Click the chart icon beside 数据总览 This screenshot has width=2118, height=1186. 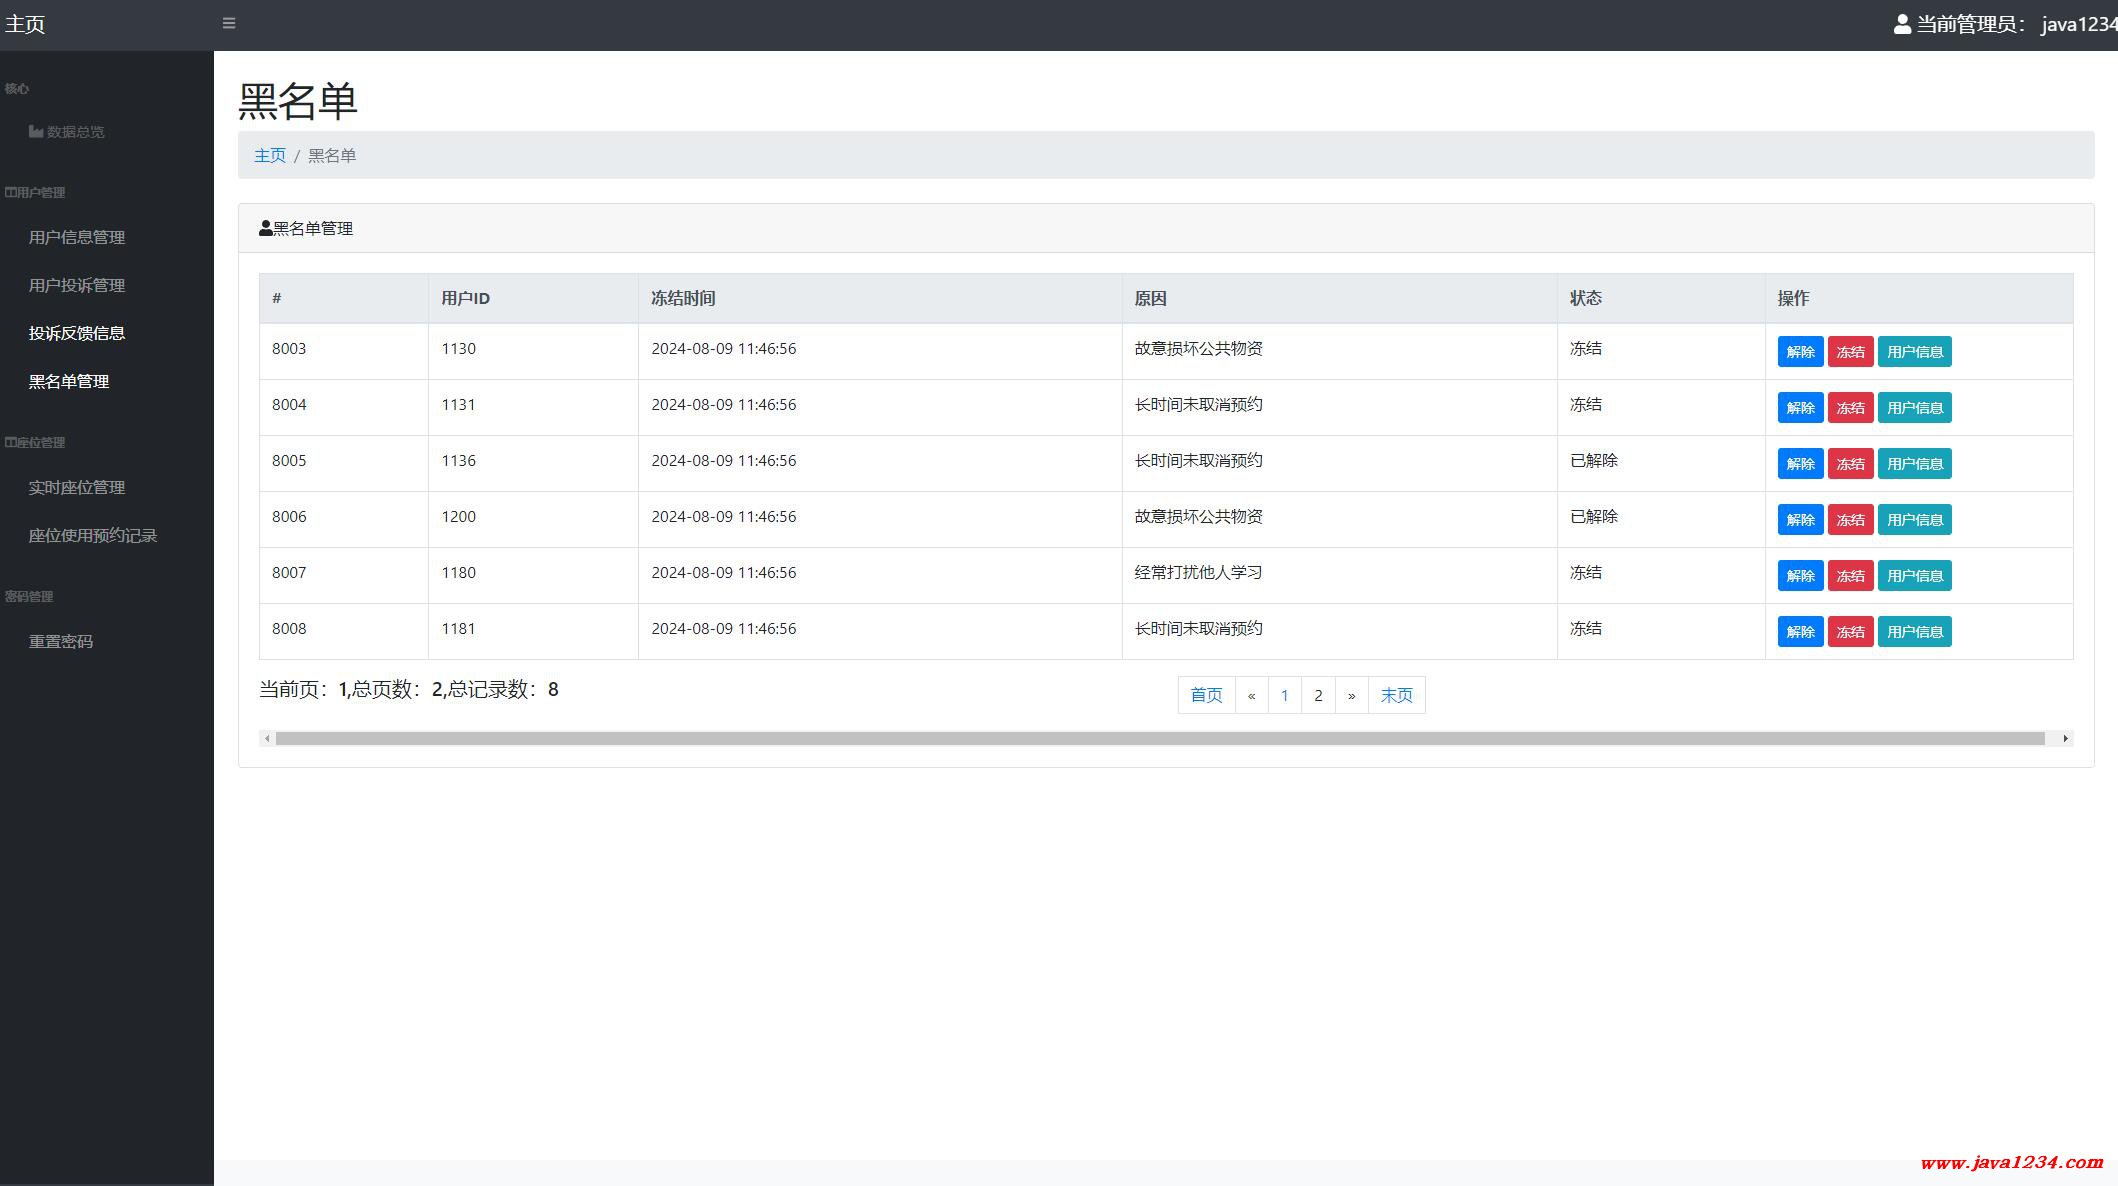[36, 131]
